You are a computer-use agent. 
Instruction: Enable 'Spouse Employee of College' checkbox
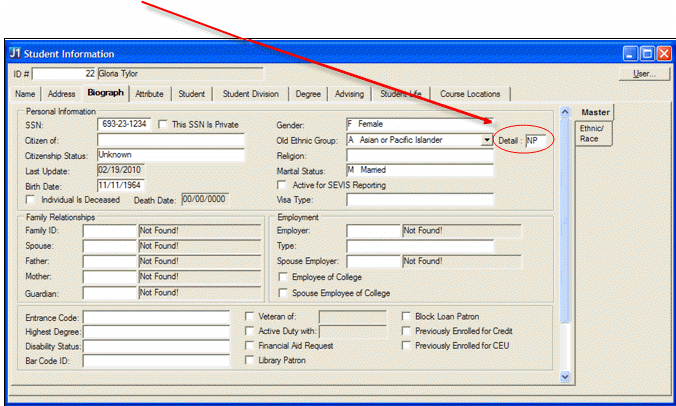(283, 293)
